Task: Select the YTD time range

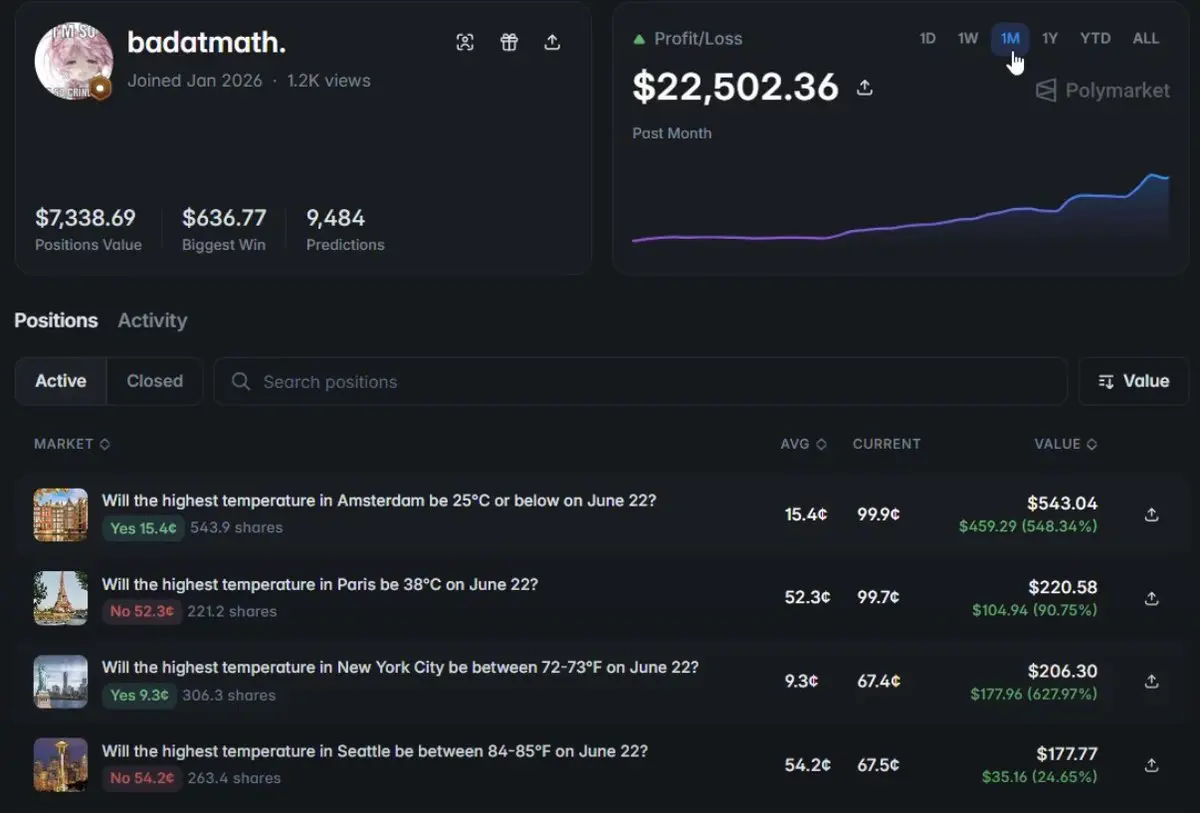Action: (x=1095, y=38)
